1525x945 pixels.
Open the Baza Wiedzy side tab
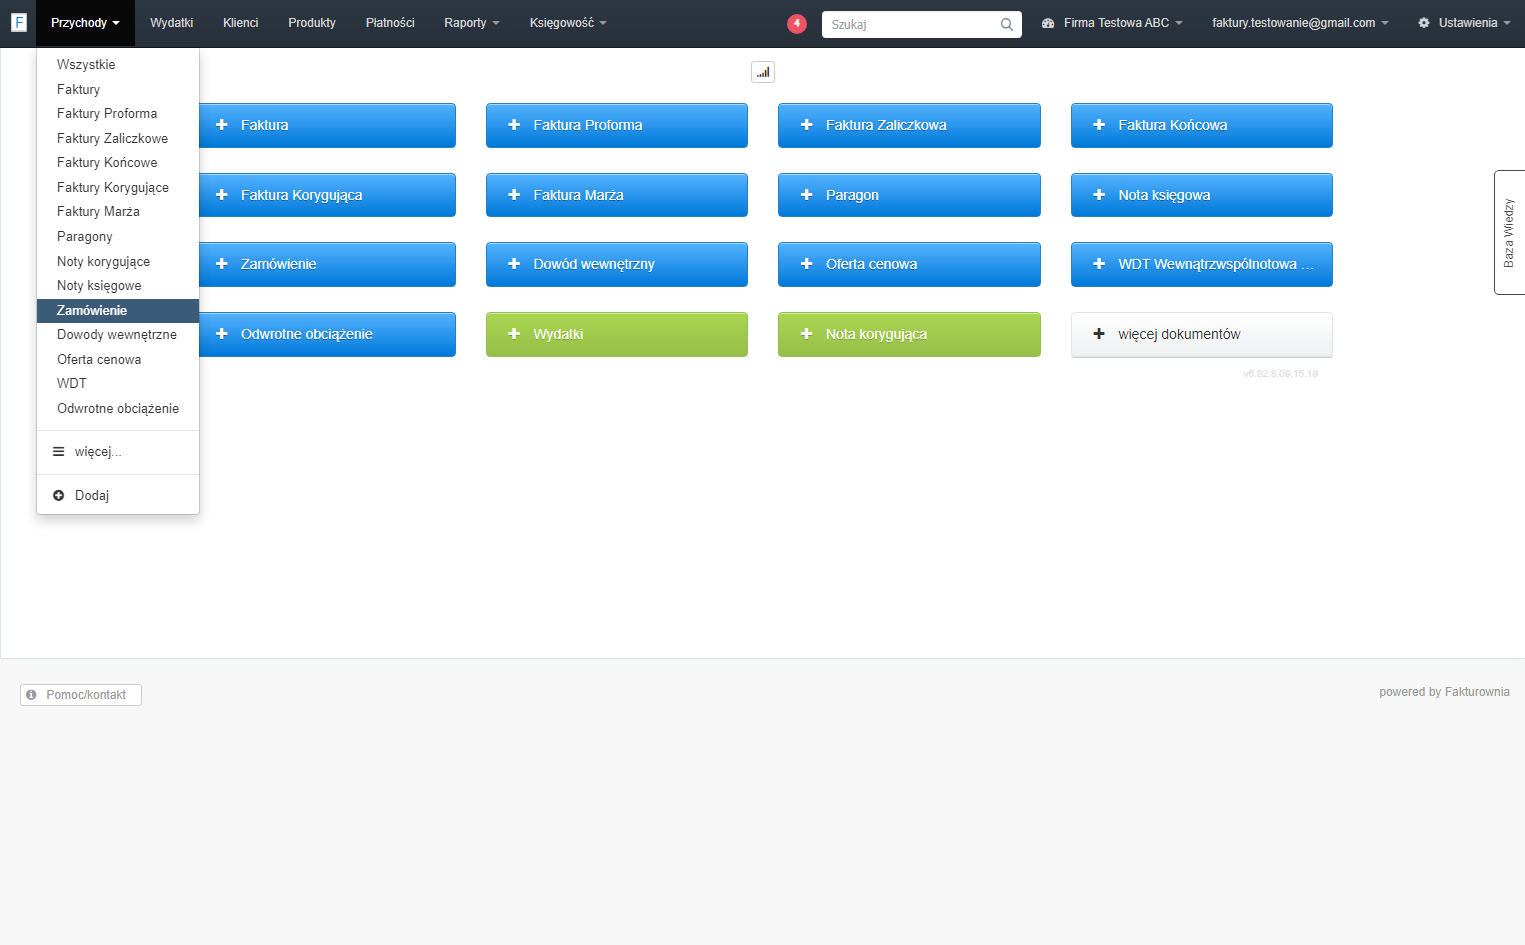1509,232
